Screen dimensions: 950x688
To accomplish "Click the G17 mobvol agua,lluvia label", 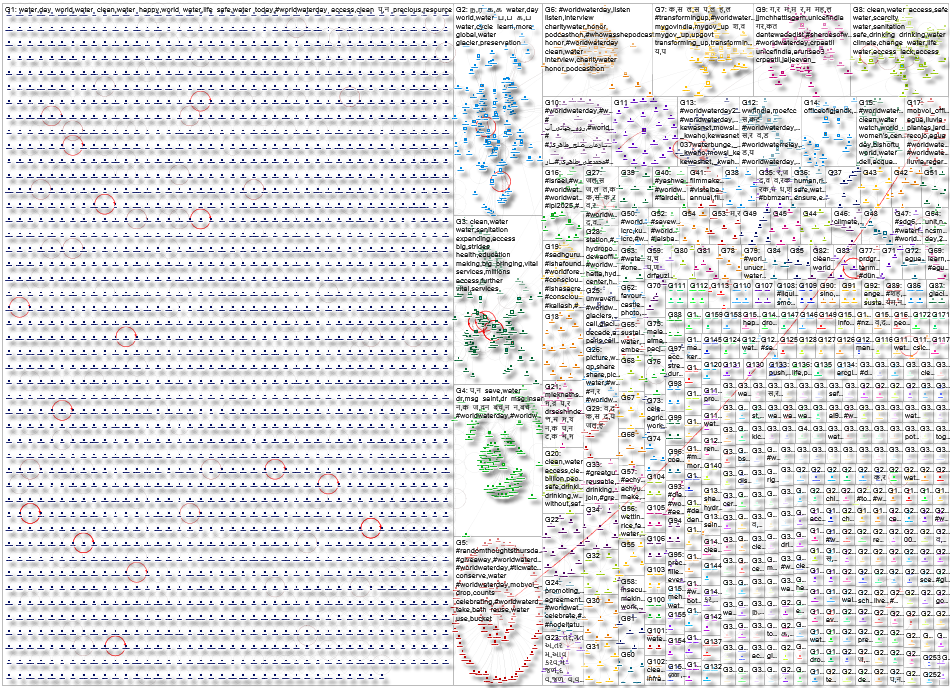I will 926,132.
